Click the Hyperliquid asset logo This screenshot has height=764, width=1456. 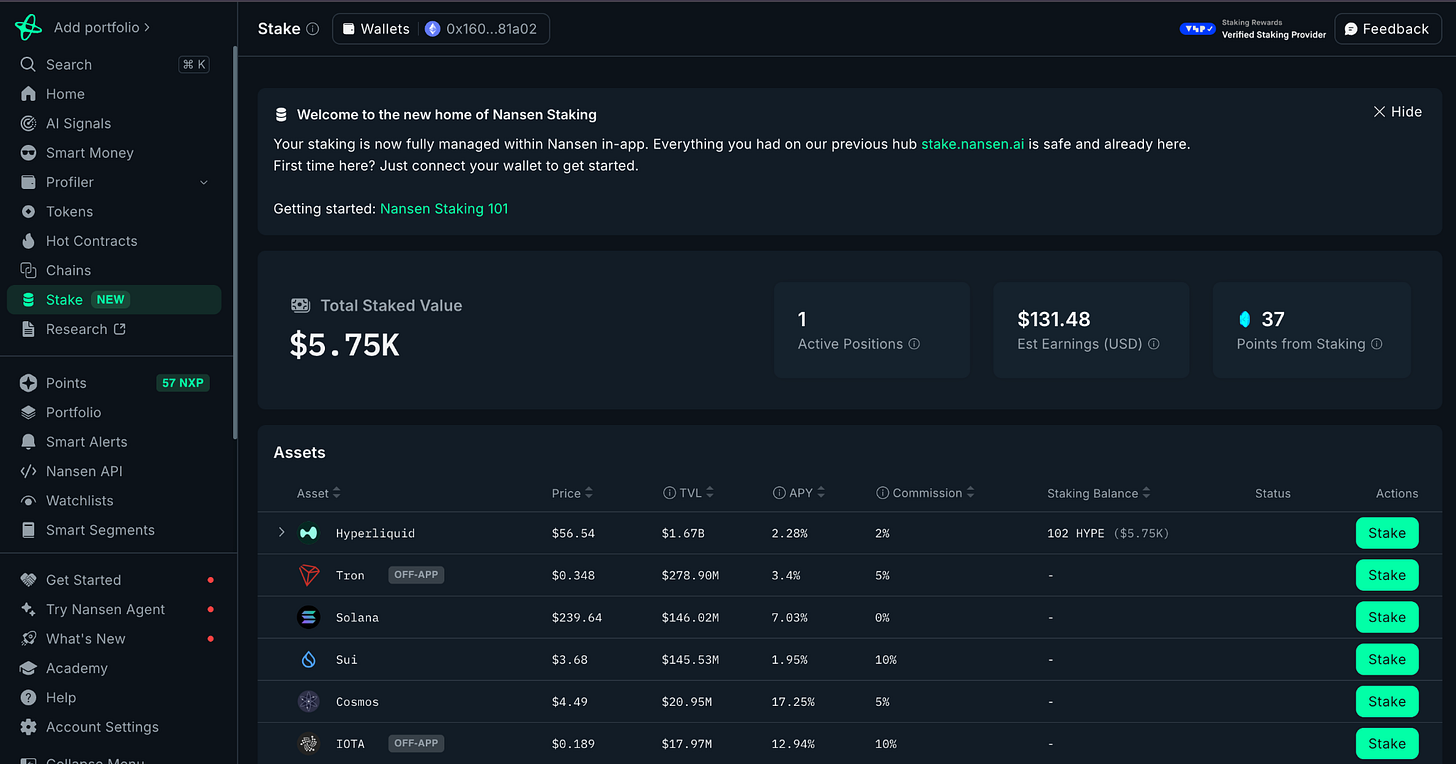click(309, 533)
